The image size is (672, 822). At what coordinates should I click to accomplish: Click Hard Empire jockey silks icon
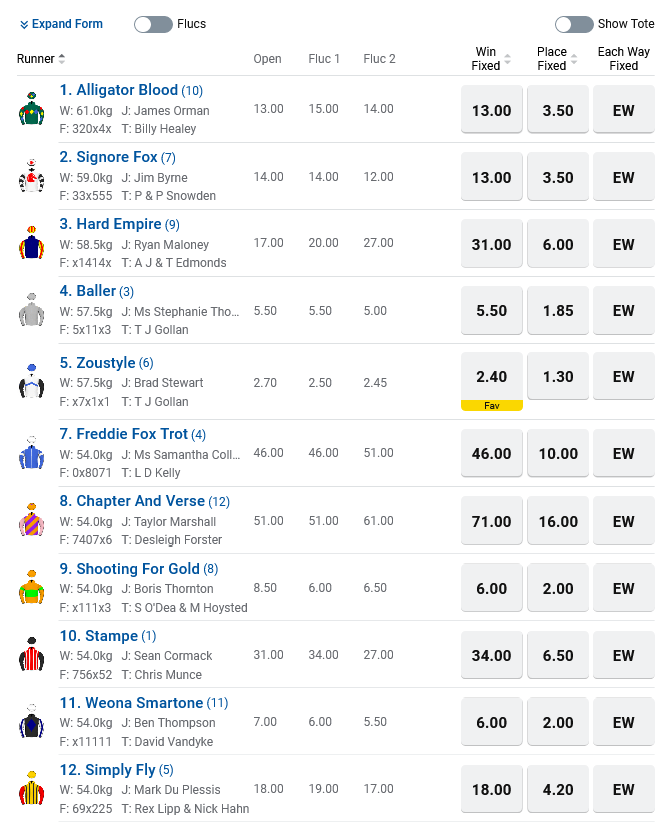[x=32, y=243]
